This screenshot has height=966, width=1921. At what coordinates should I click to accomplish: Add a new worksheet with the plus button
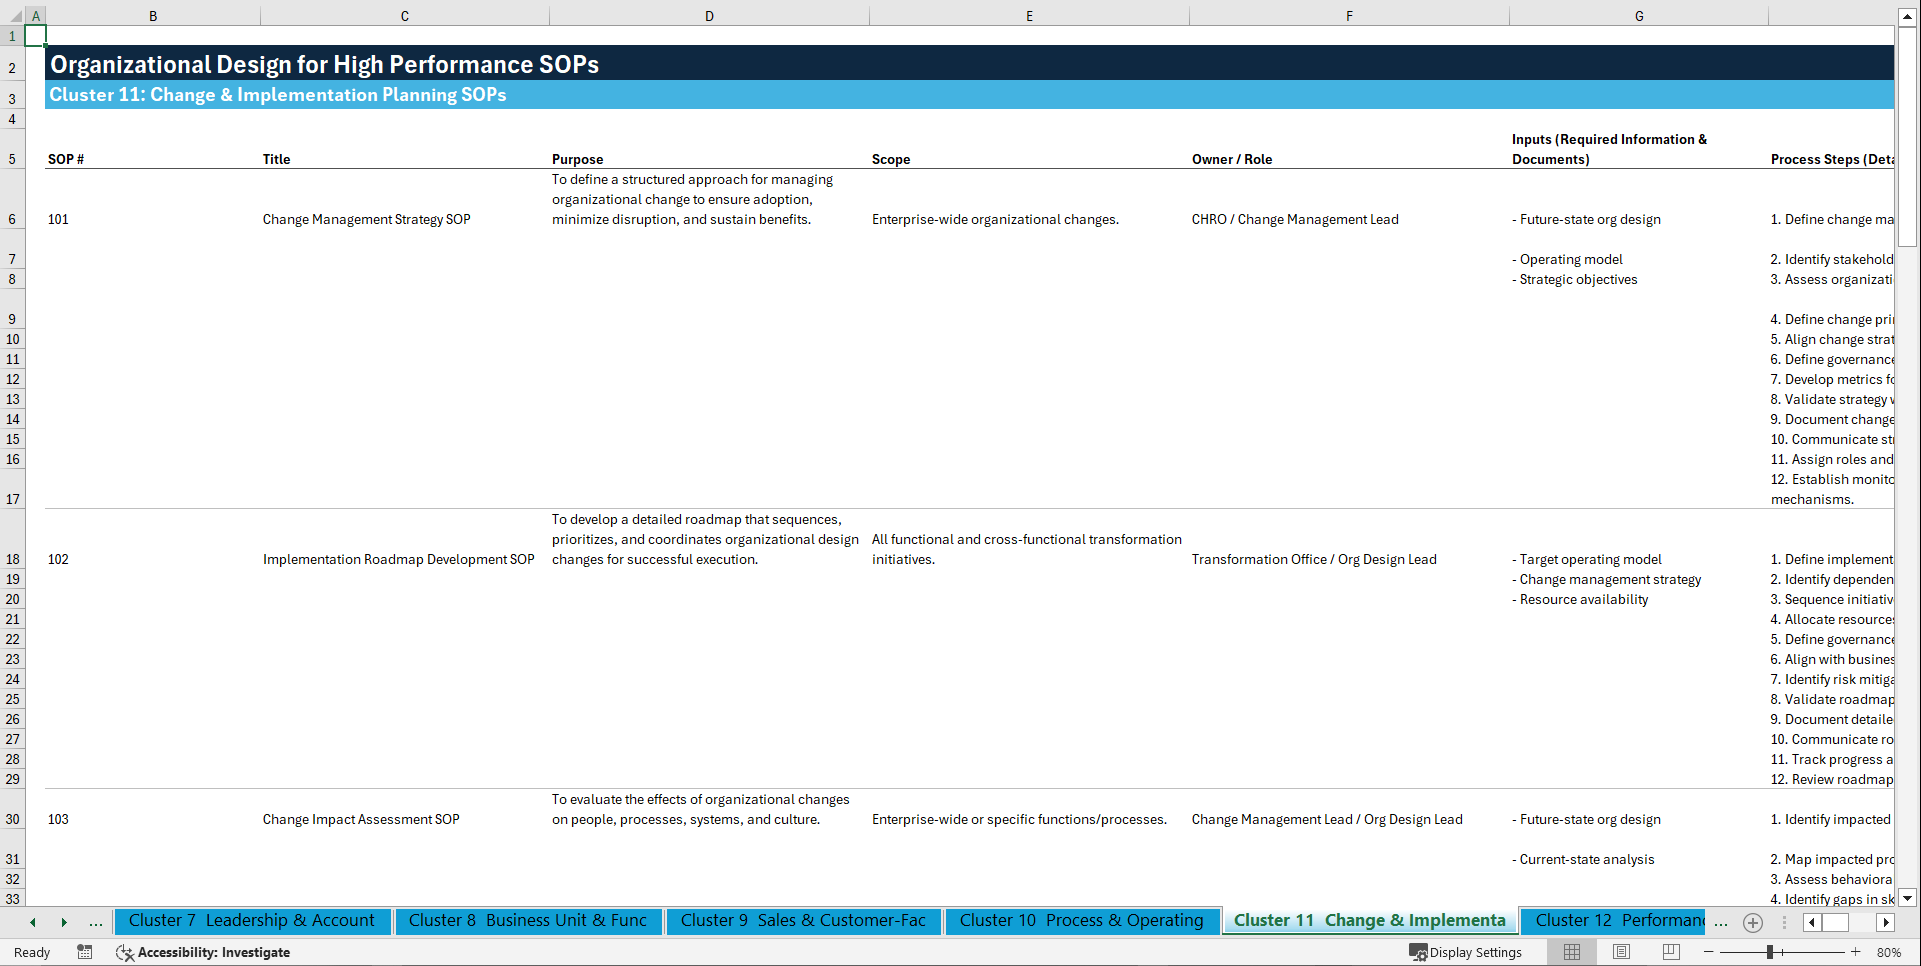pos(1752,922)
